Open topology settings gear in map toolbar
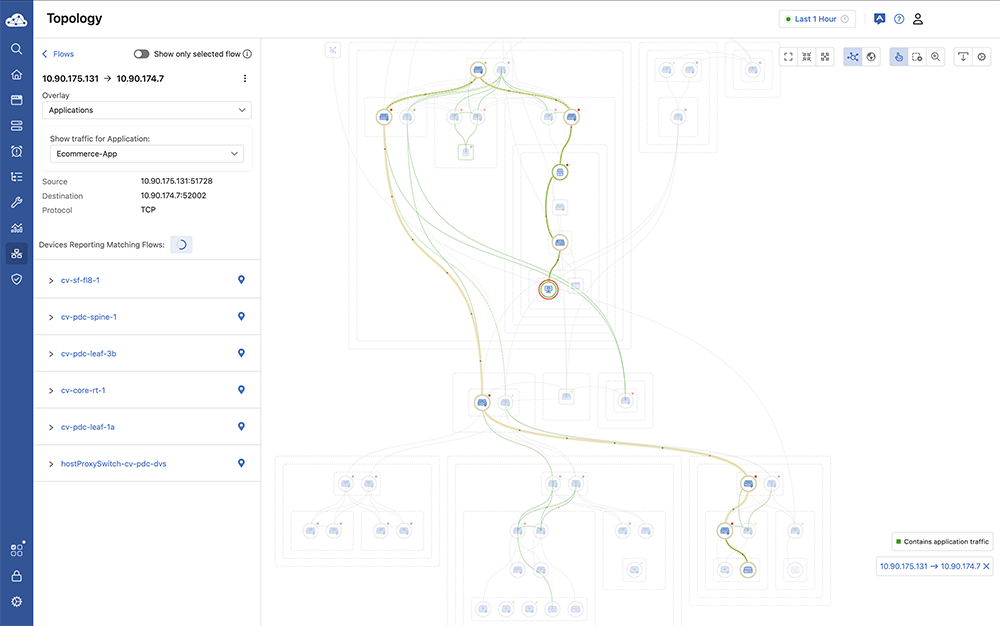This screenshot has width=1000, height=626. pos(982,57)
